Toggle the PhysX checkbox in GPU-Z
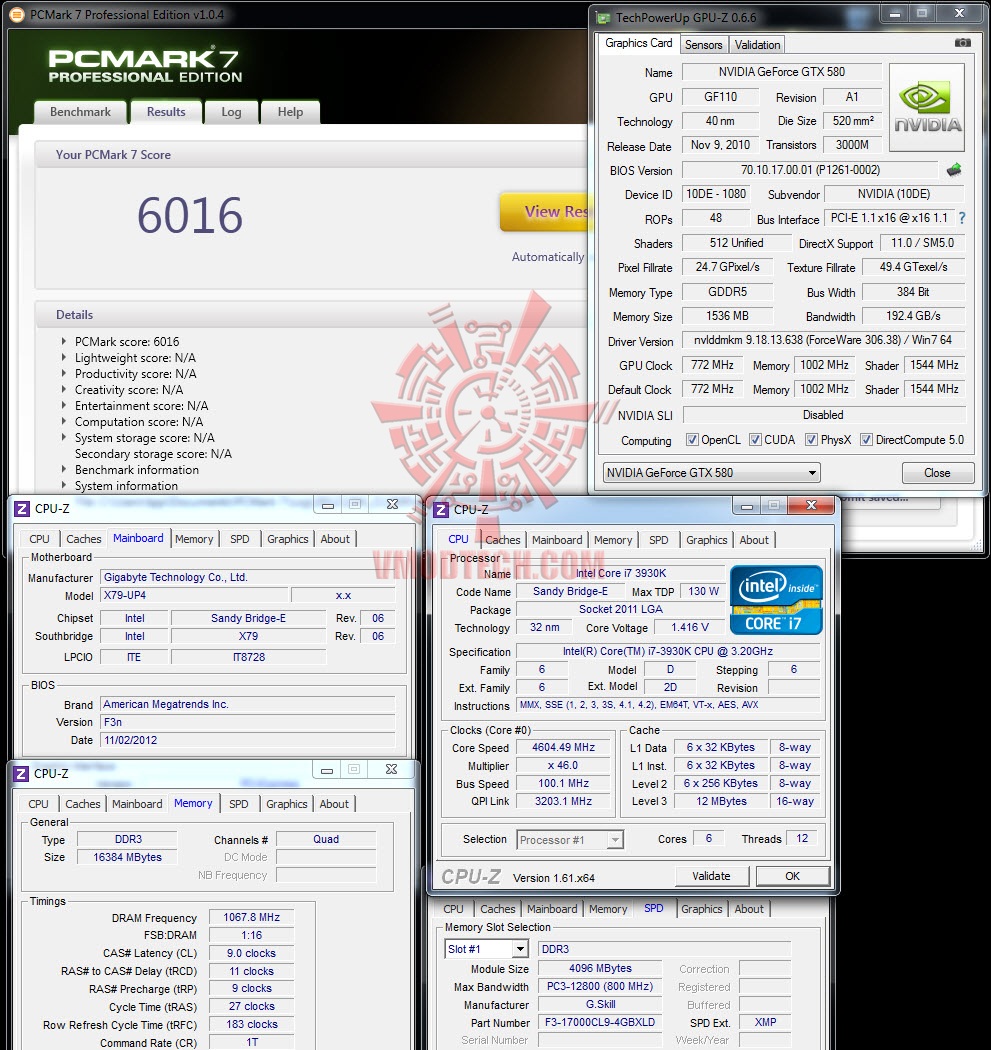Viewport: 991px width, 1050px height. coord(811,440)
